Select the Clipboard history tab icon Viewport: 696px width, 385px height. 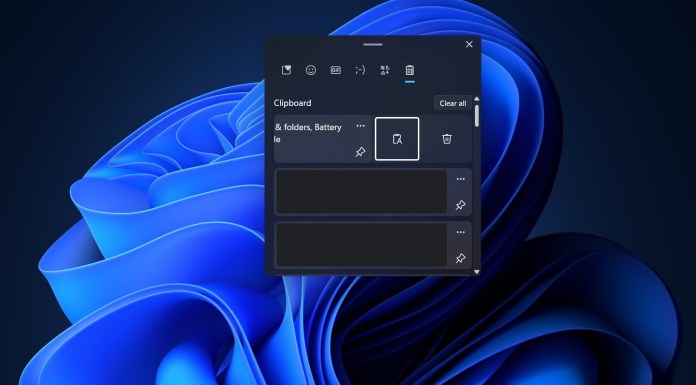tap(410, 70)
